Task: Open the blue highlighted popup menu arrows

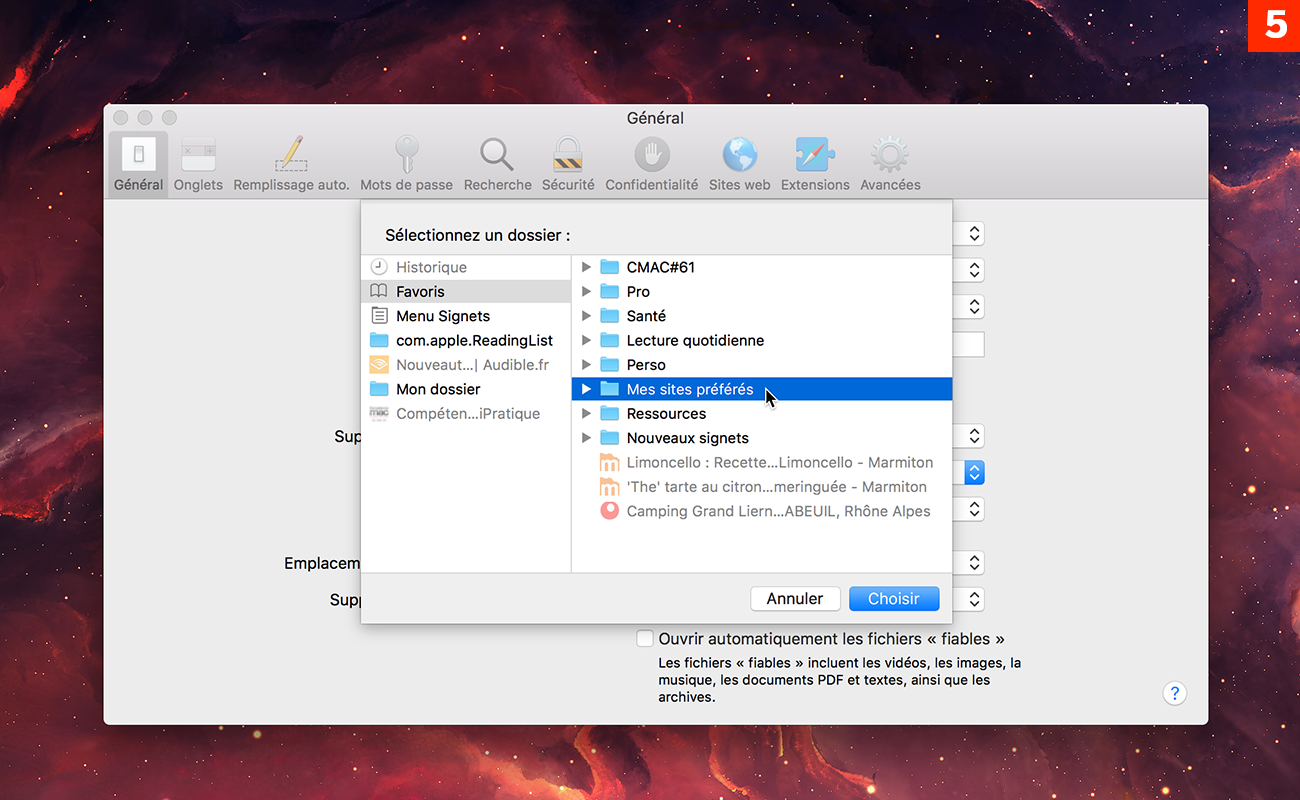Action: coord(975,473)
